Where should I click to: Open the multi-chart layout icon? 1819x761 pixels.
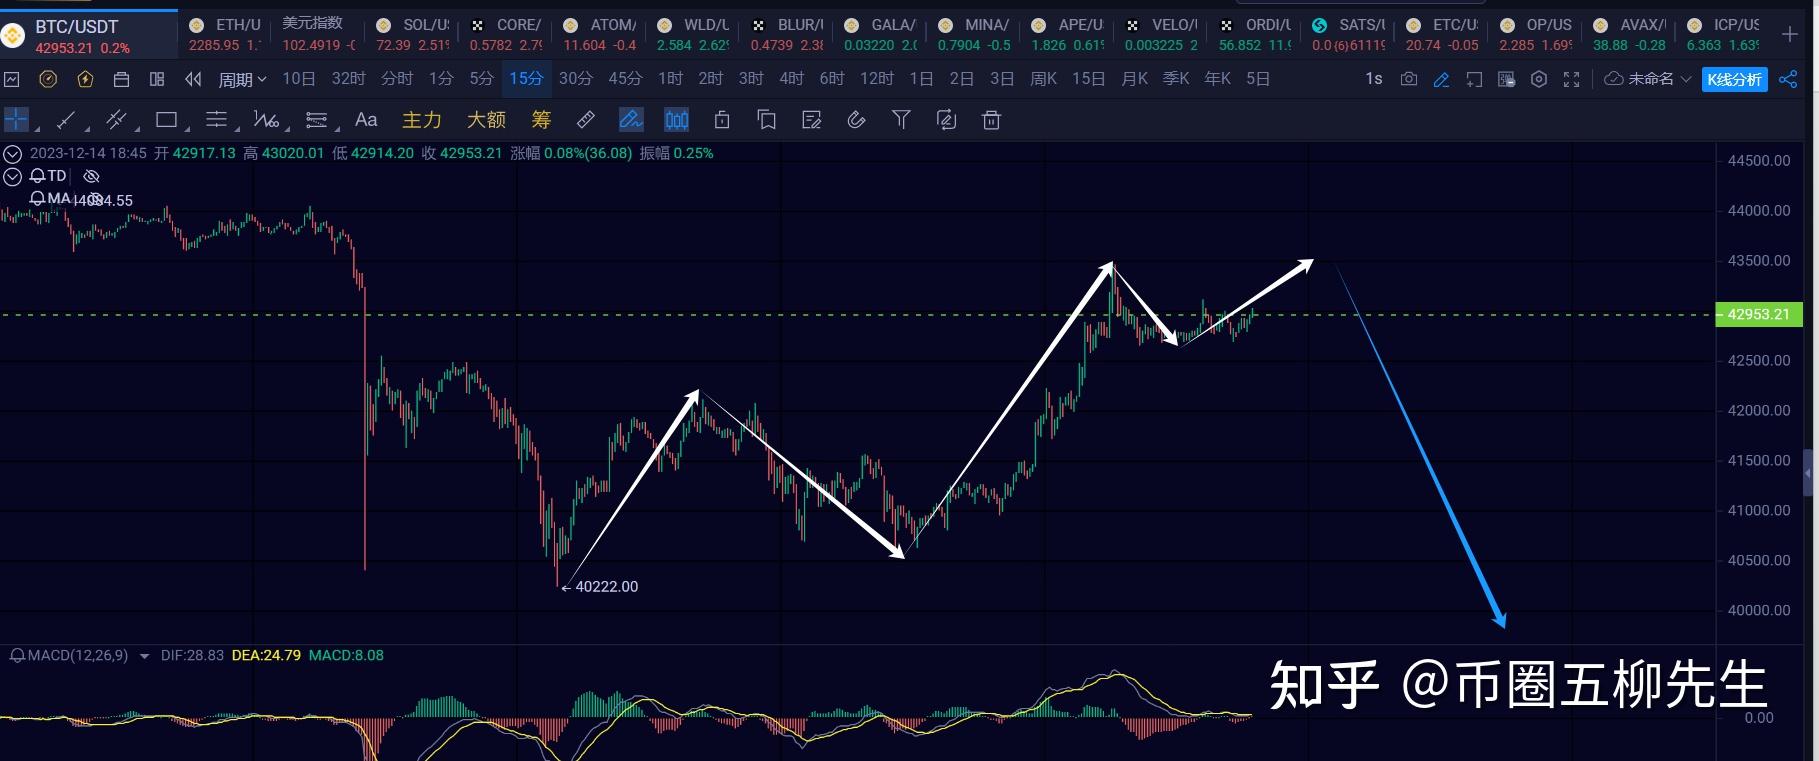(x=157, y=79)
